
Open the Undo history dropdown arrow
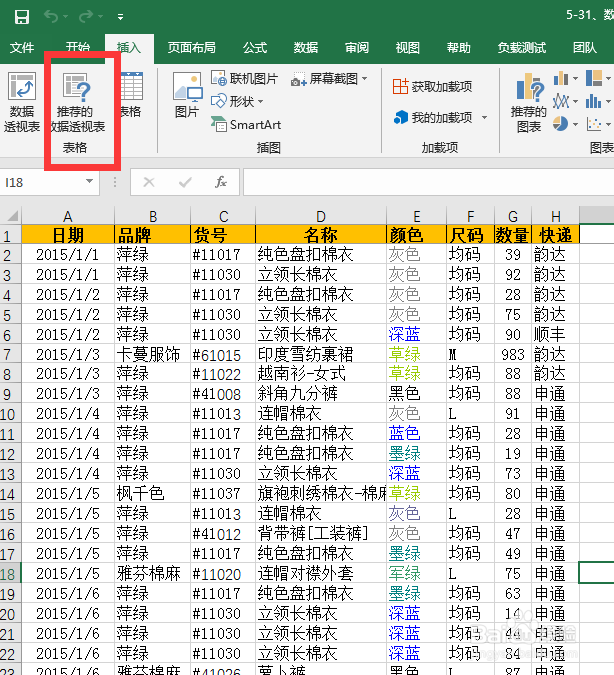click(x=65, y=17)
